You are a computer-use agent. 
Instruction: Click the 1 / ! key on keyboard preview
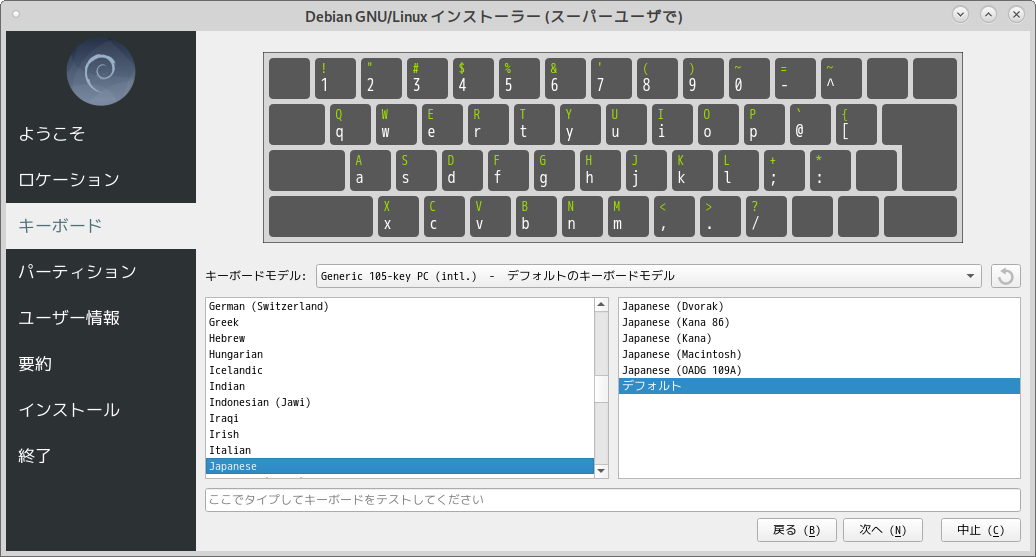[x=335, y=79]
